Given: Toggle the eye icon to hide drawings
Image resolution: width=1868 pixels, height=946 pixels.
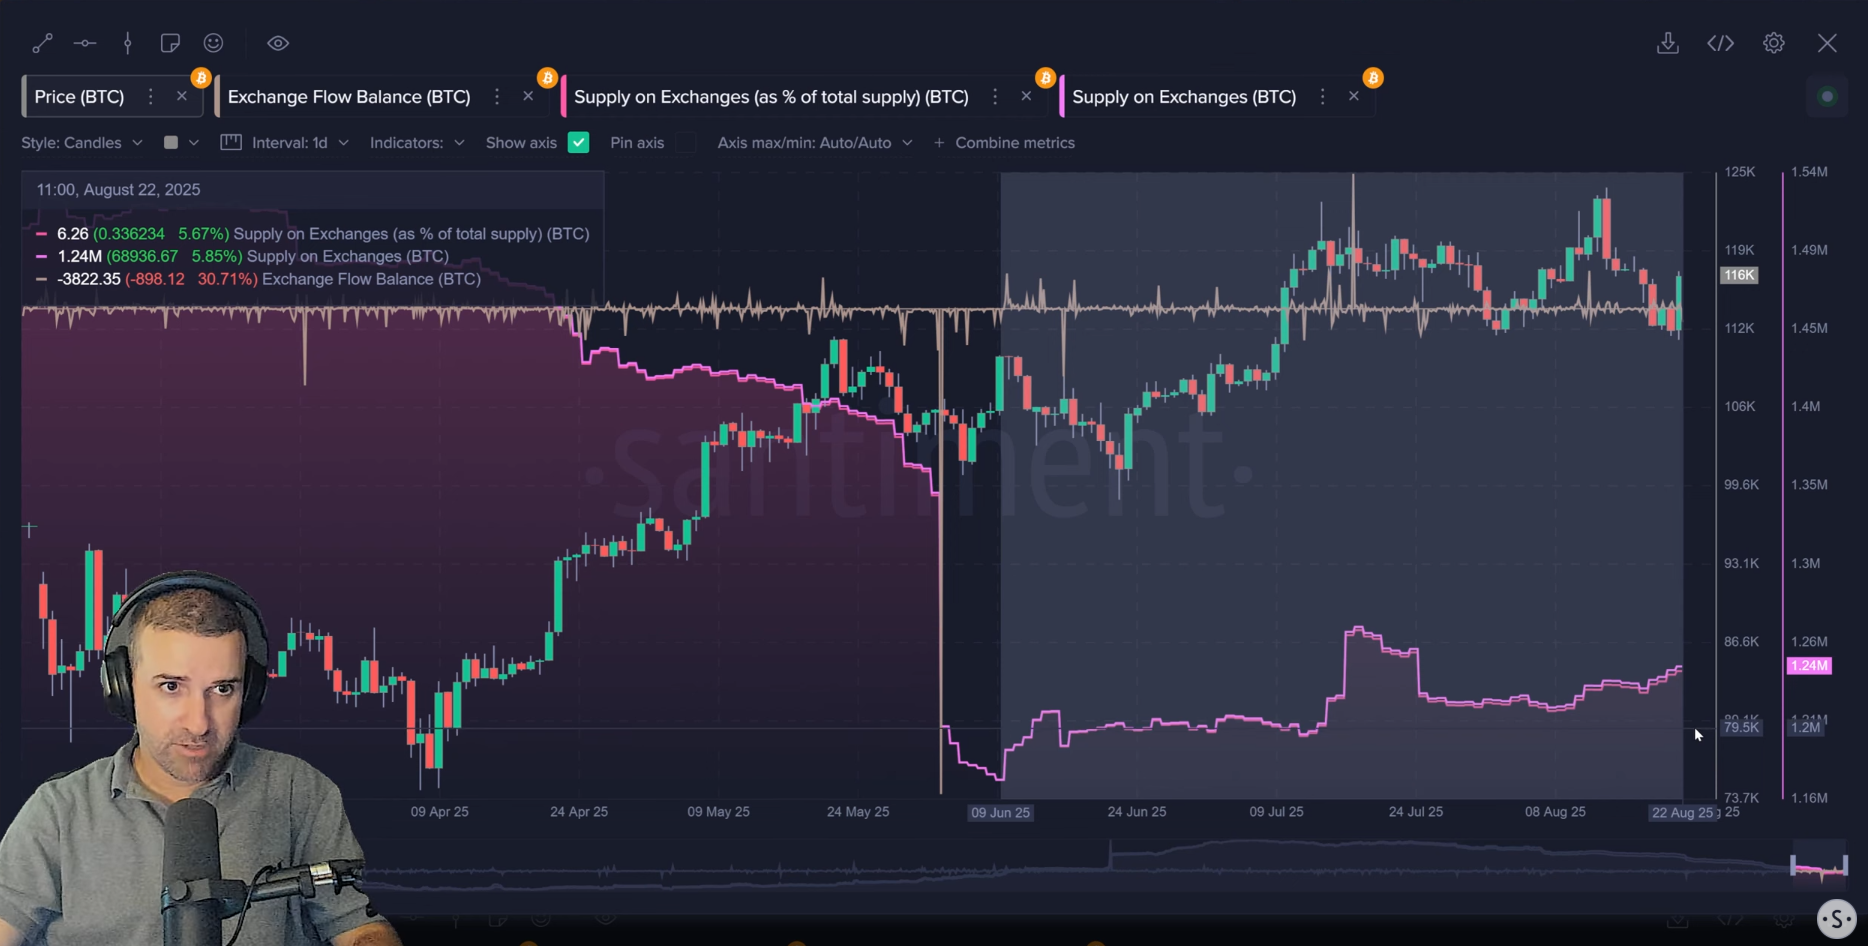Looking at the screenshot, I should tap(277, 43).
